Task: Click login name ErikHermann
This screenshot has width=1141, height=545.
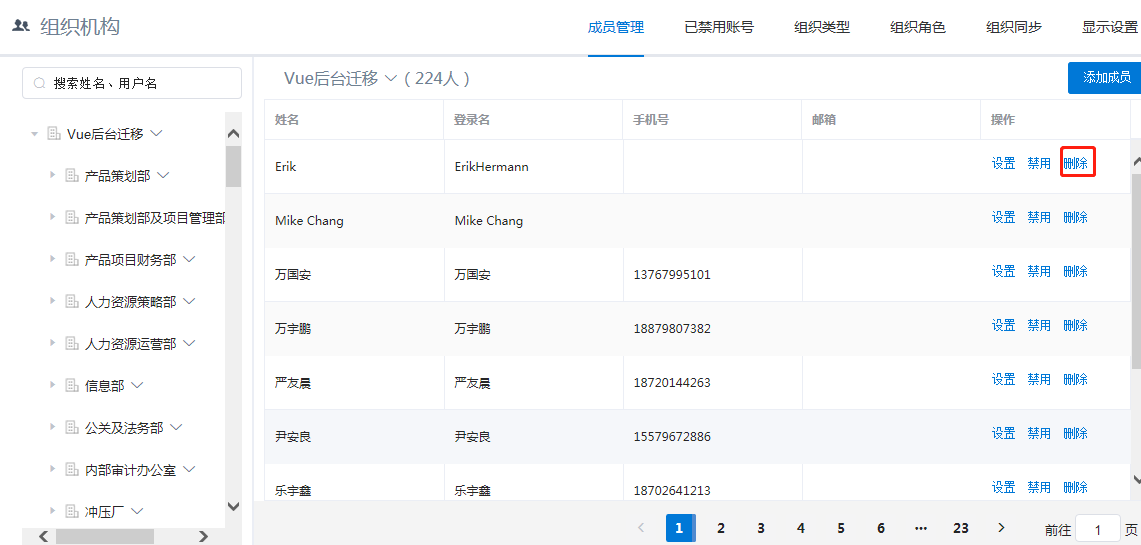Action: (491, 167)
